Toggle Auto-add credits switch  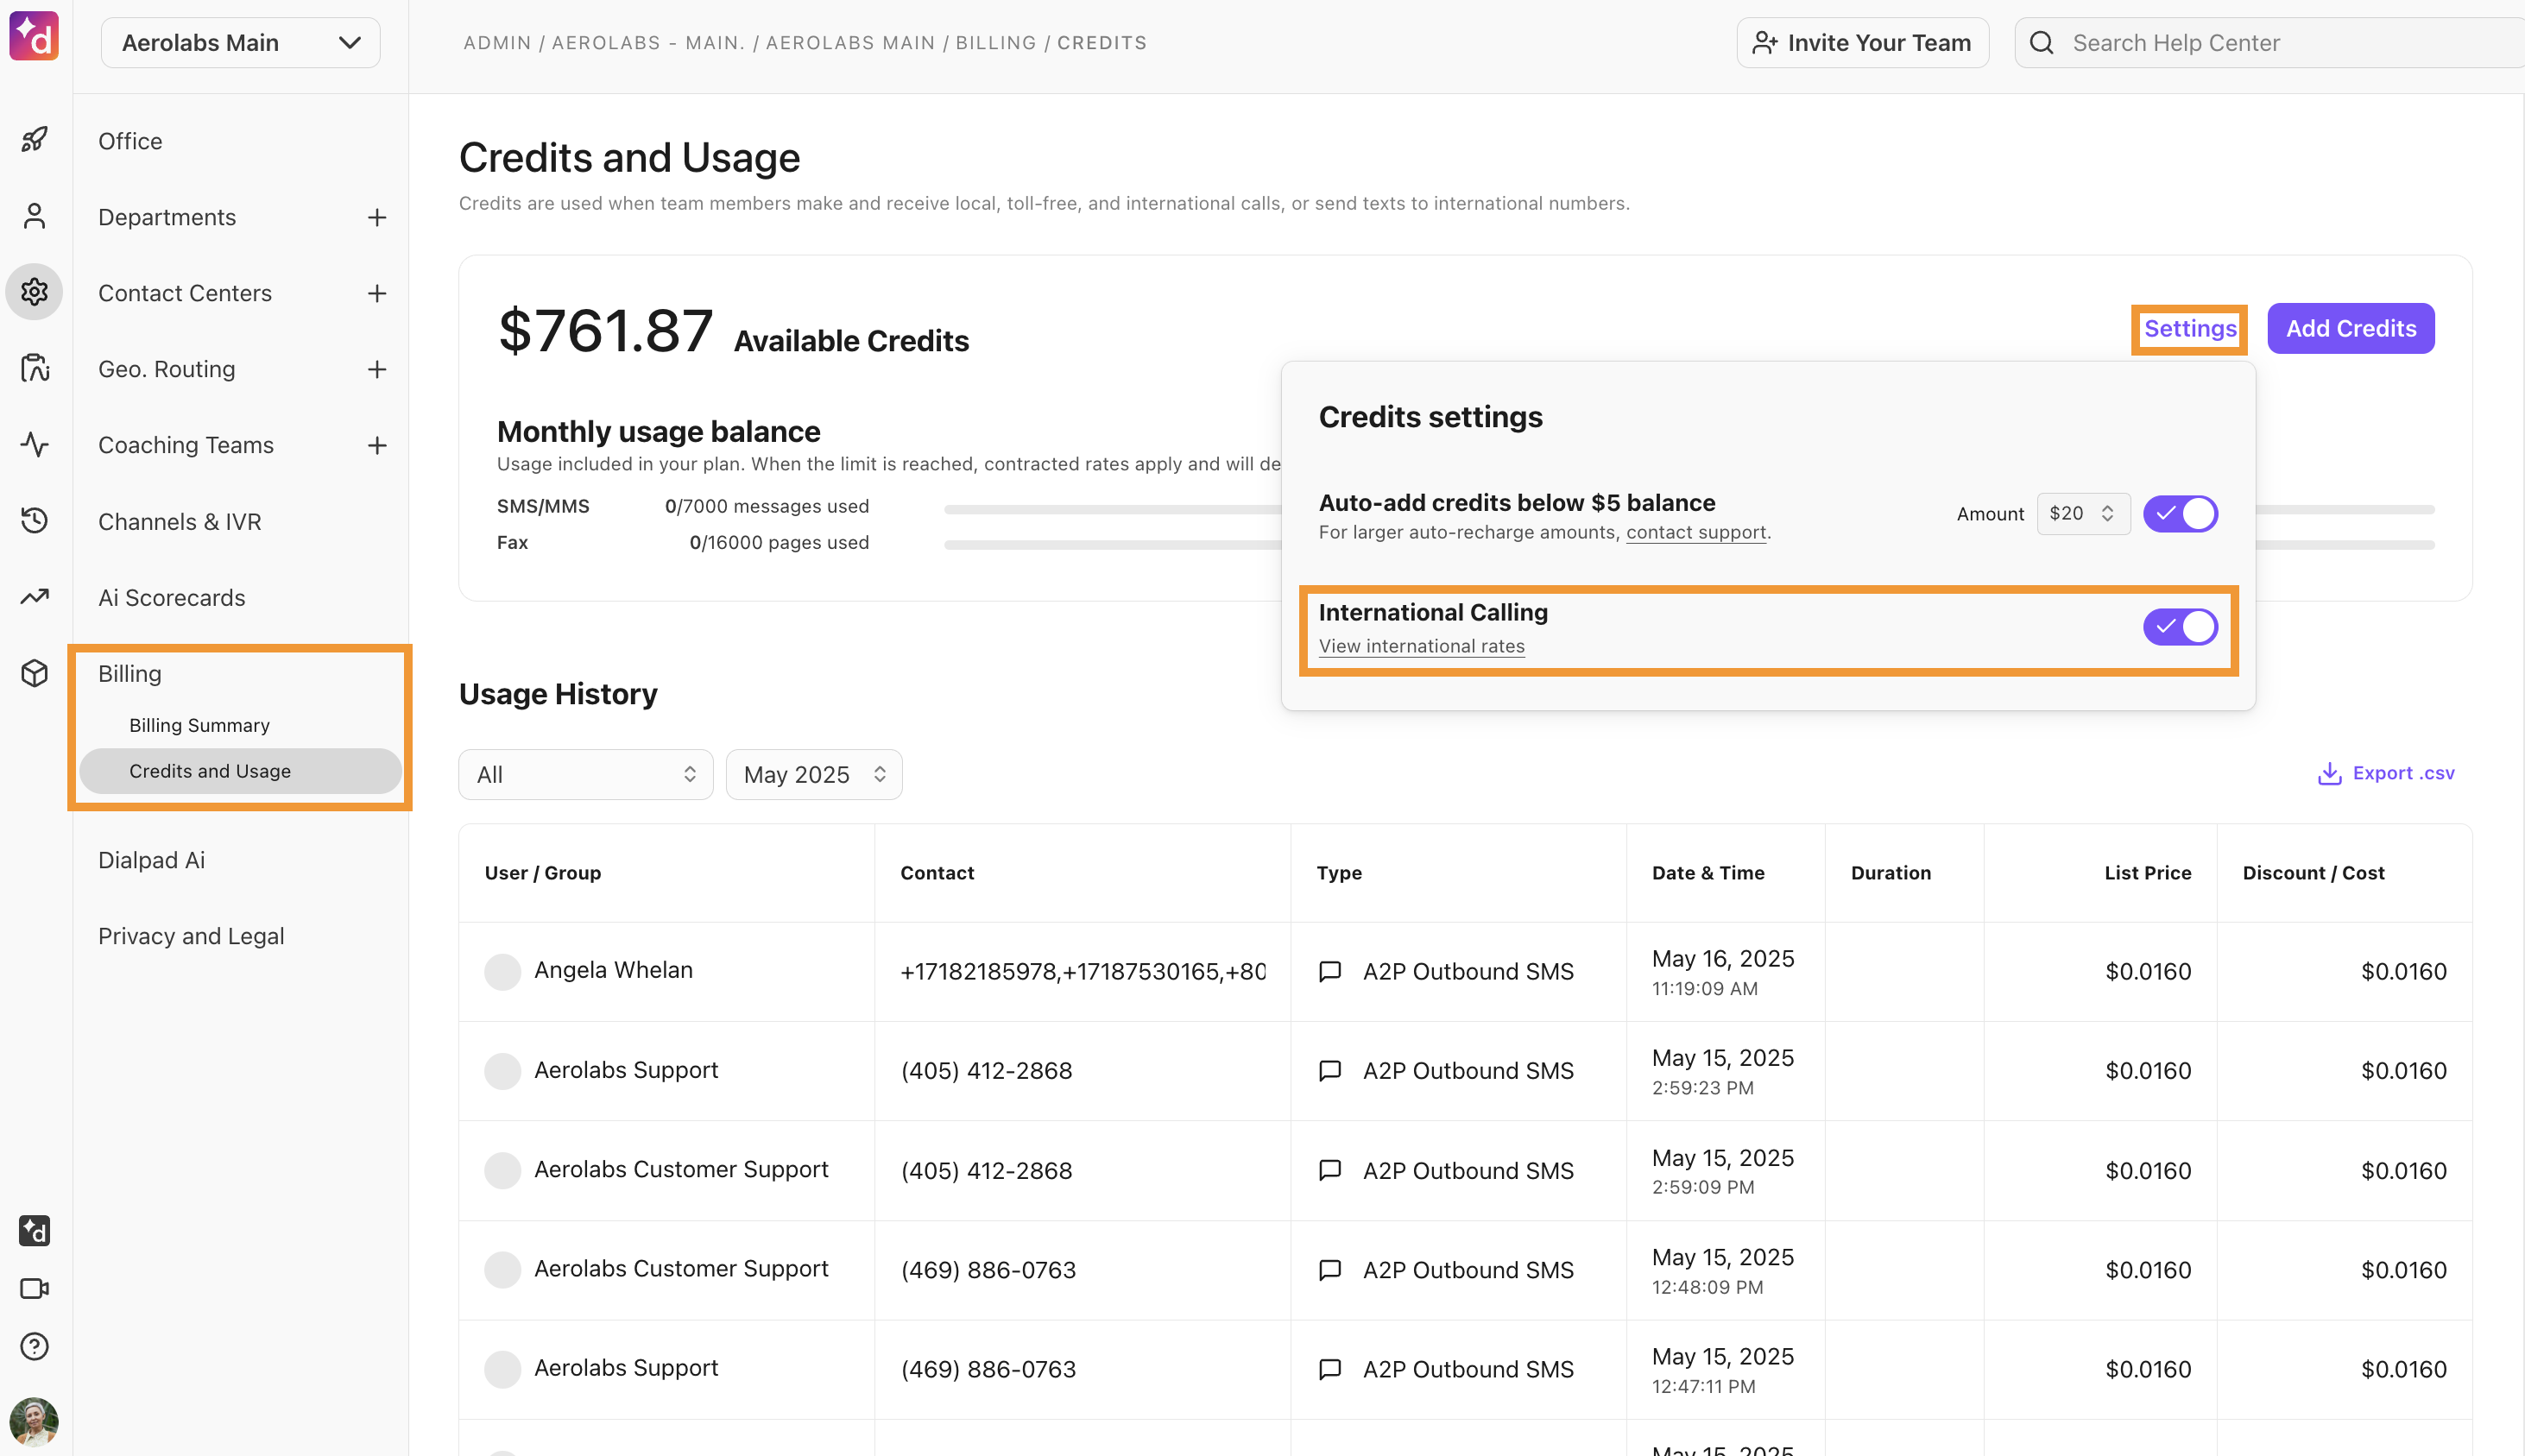pos(2180,513)
